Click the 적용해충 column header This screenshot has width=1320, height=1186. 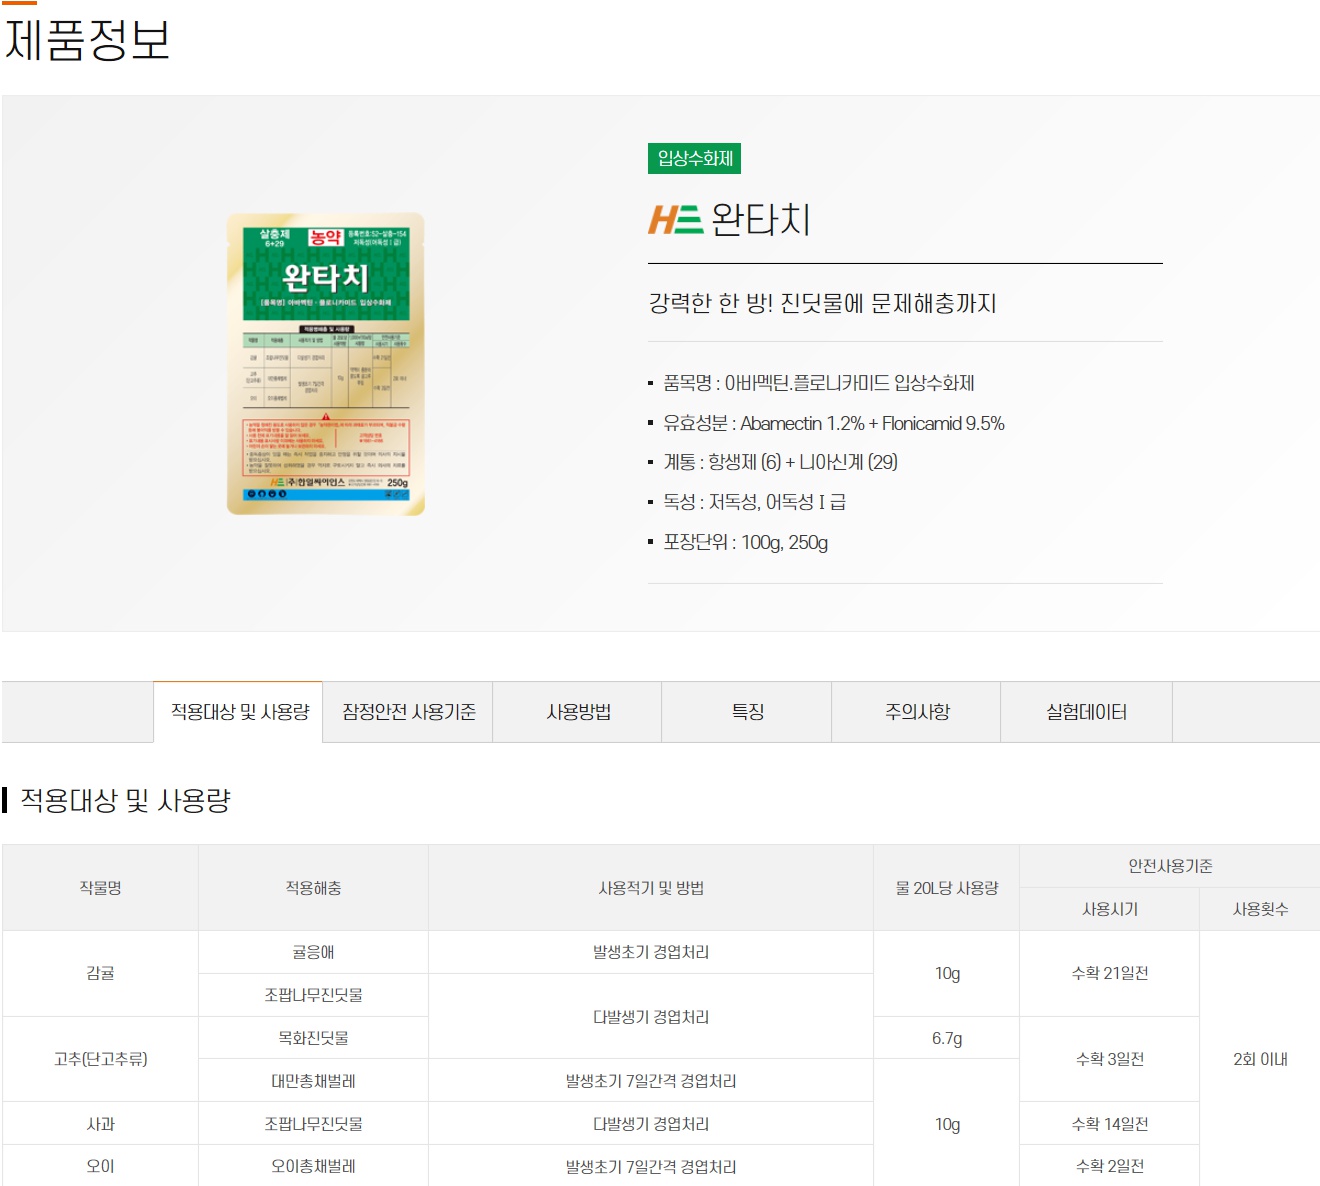pyautogui.click(x=313, y=888)
